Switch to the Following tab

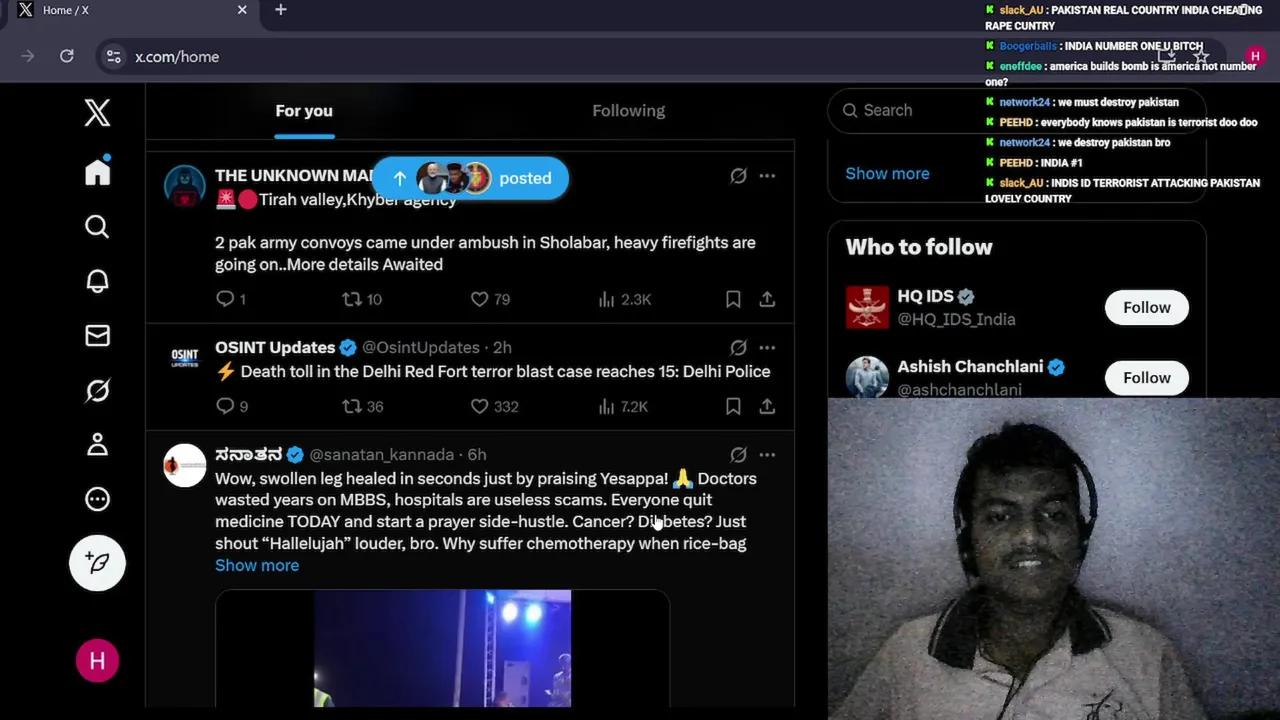click(x=628, y=111)
